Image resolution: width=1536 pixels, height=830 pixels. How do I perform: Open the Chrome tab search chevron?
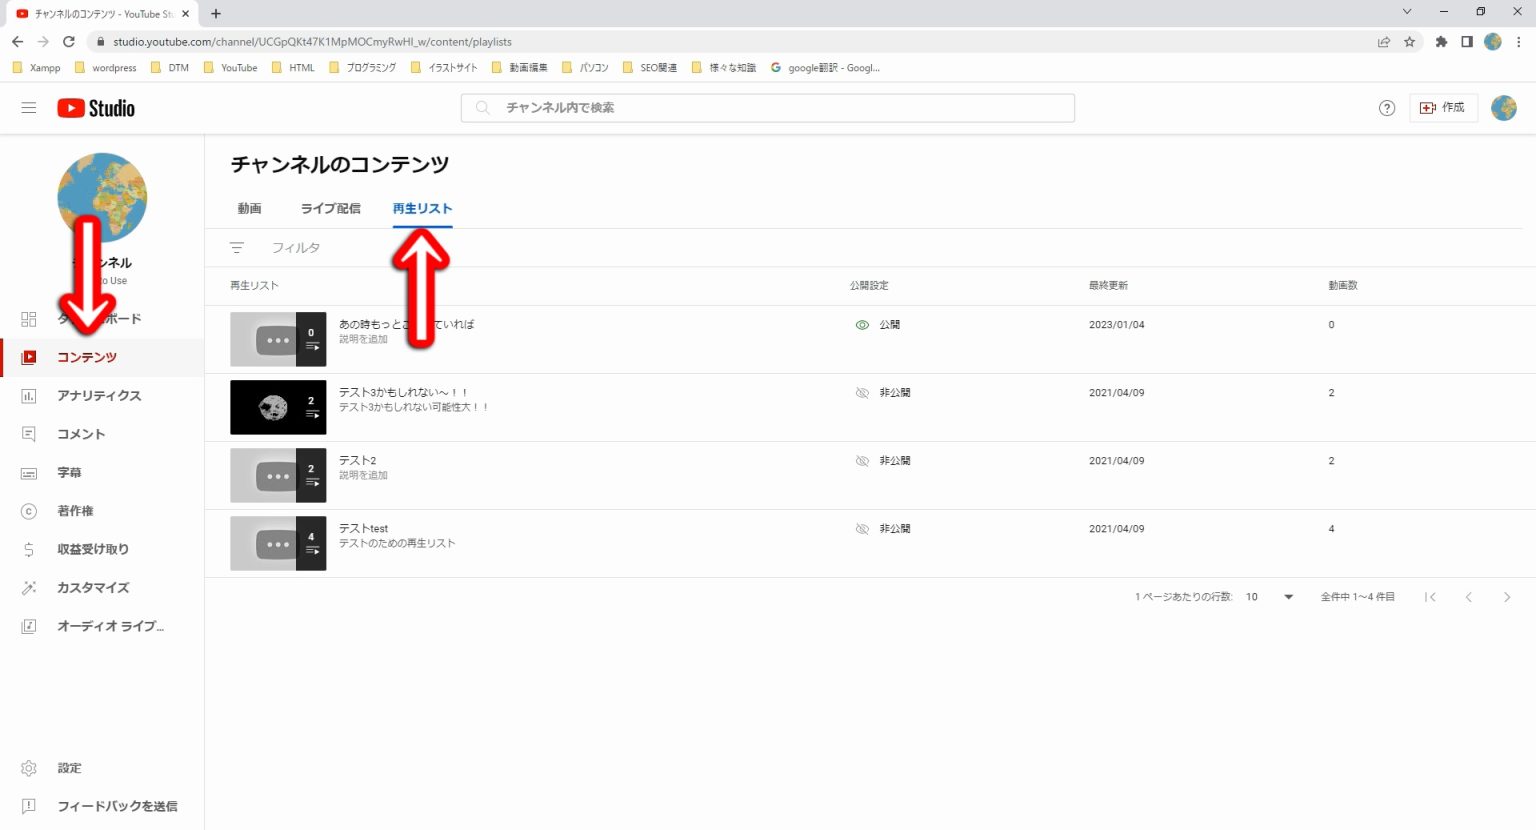pyautogui.click(x=1406, y=12)
